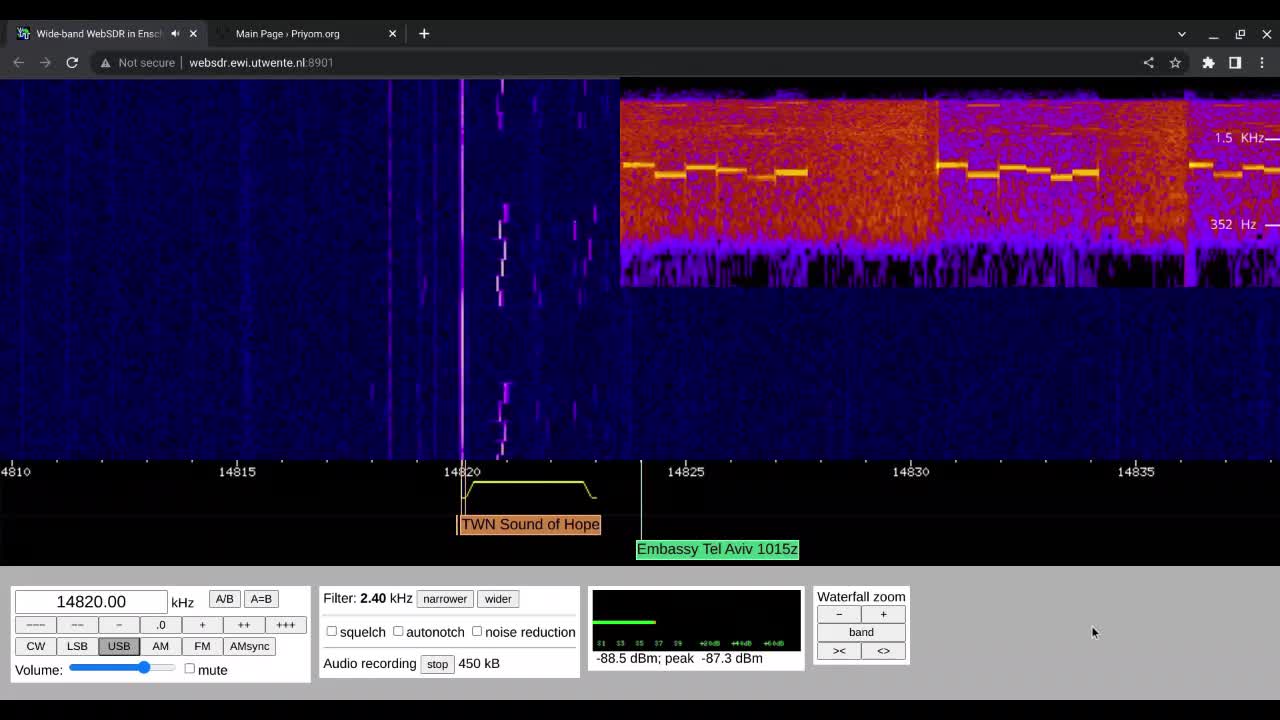The height and width of the screenshot is (720, 1280).
Task: Toggle the browser side panel icon
Action: [1235, 62]
